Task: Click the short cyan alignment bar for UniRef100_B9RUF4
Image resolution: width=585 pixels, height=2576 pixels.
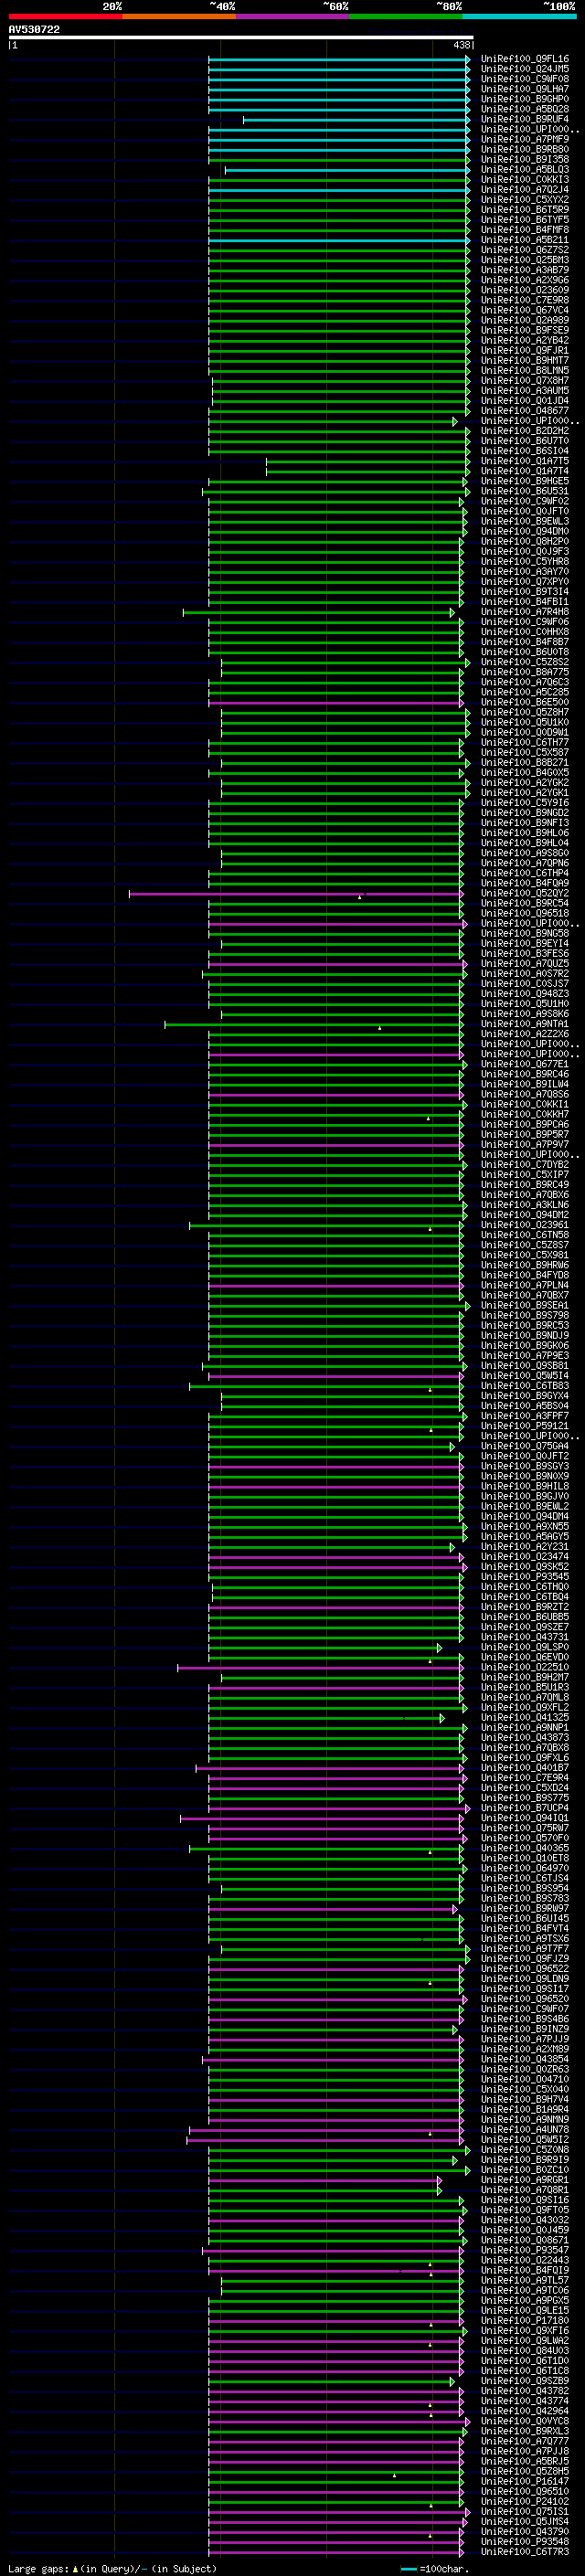Action: [357, 119]
